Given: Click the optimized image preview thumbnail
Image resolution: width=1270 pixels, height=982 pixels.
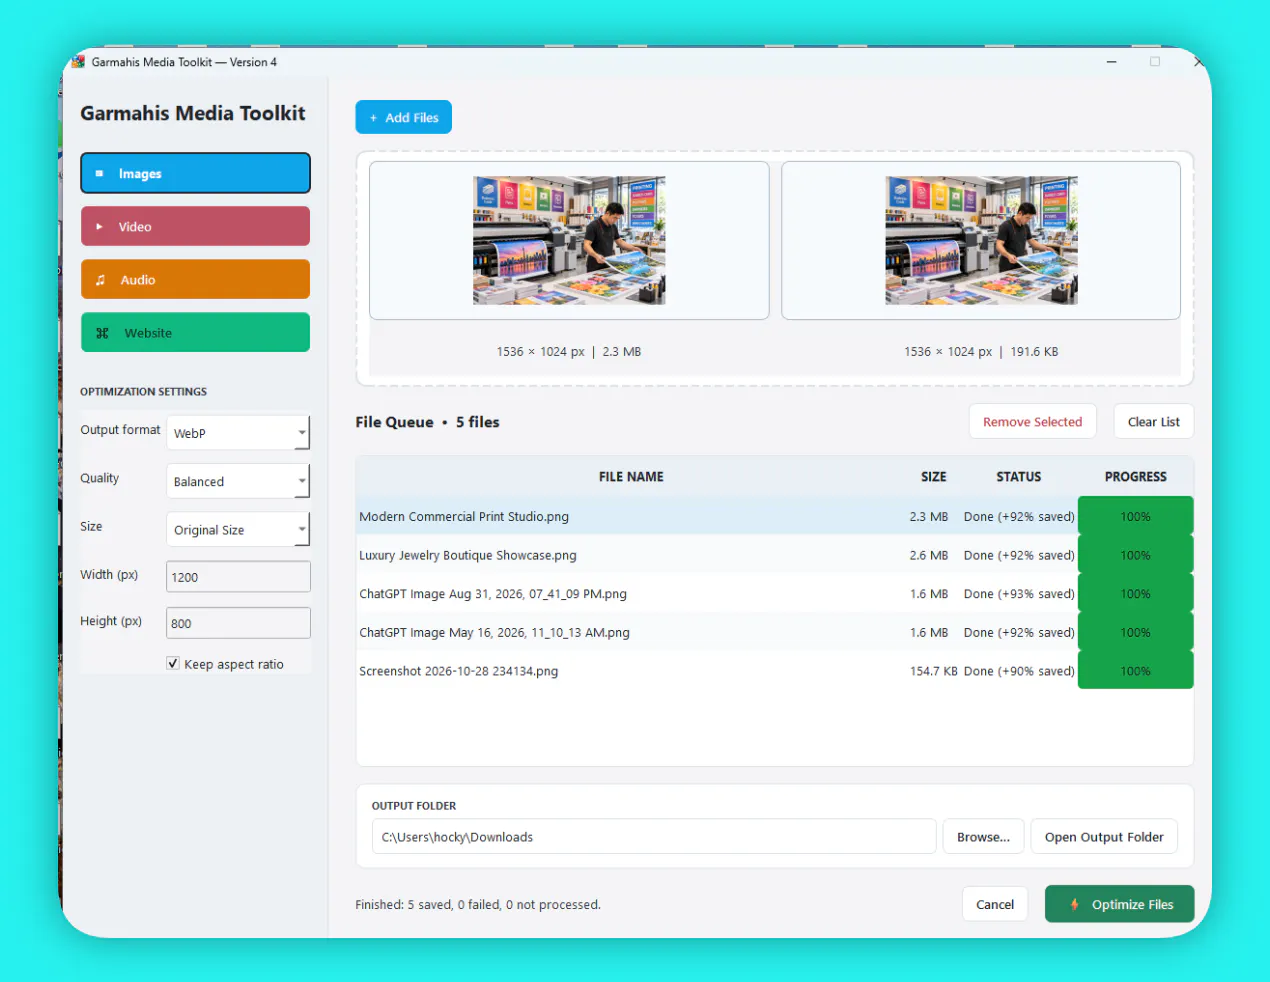Looking at the screenshot, I should tap(981, 240).
